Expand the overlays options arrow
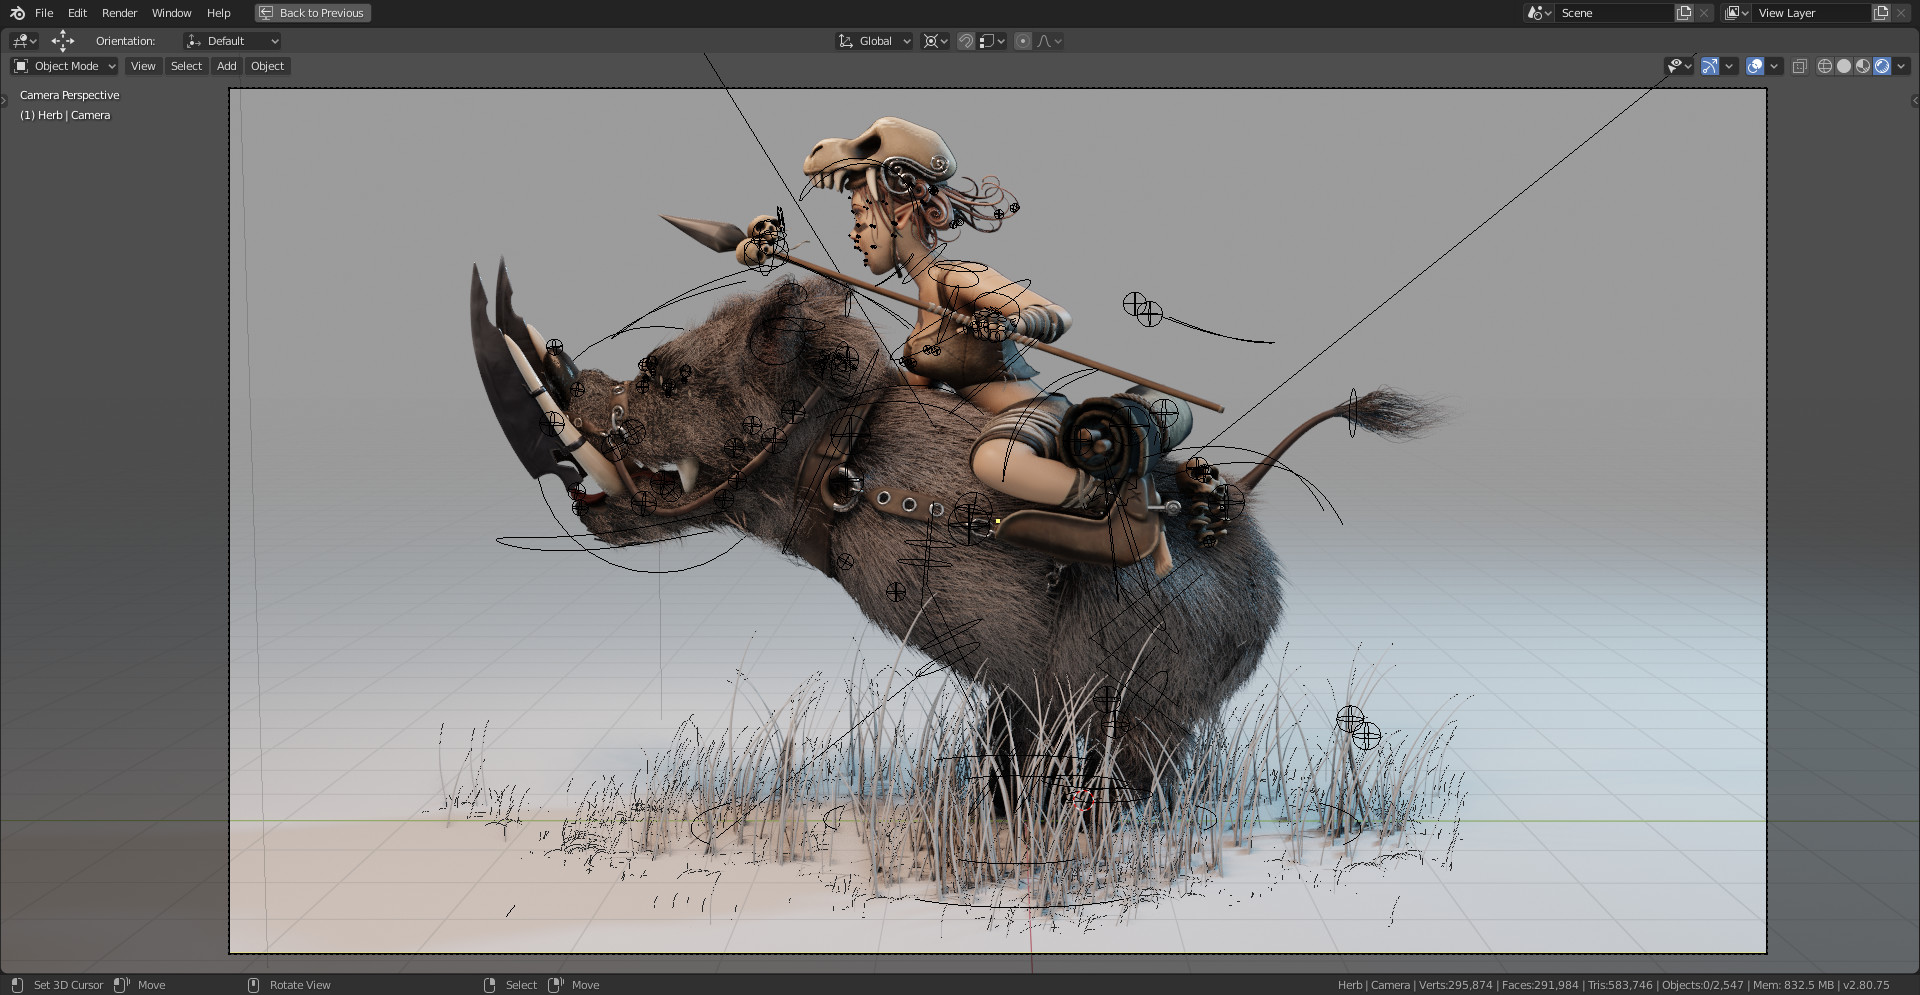1920x995 pixels. coord(1774,66)
